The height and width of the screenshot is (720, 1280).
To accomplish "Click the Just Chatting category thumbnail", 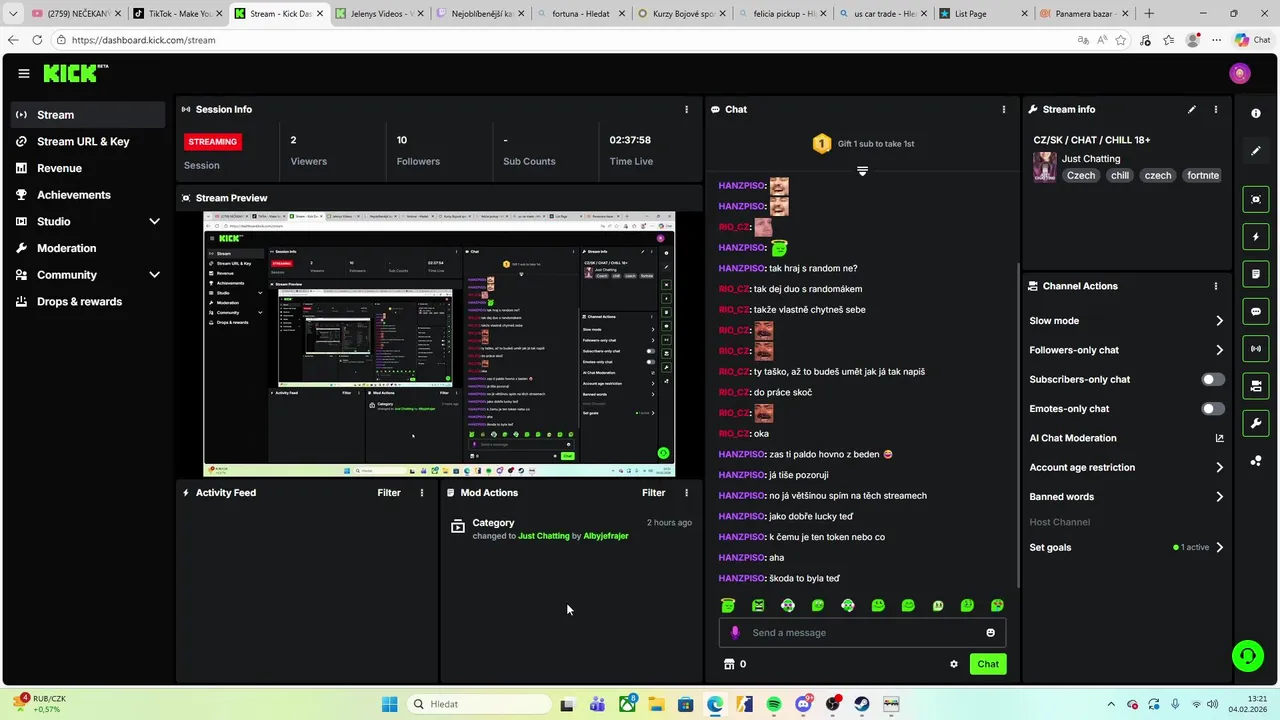I will pos(1045,167).
